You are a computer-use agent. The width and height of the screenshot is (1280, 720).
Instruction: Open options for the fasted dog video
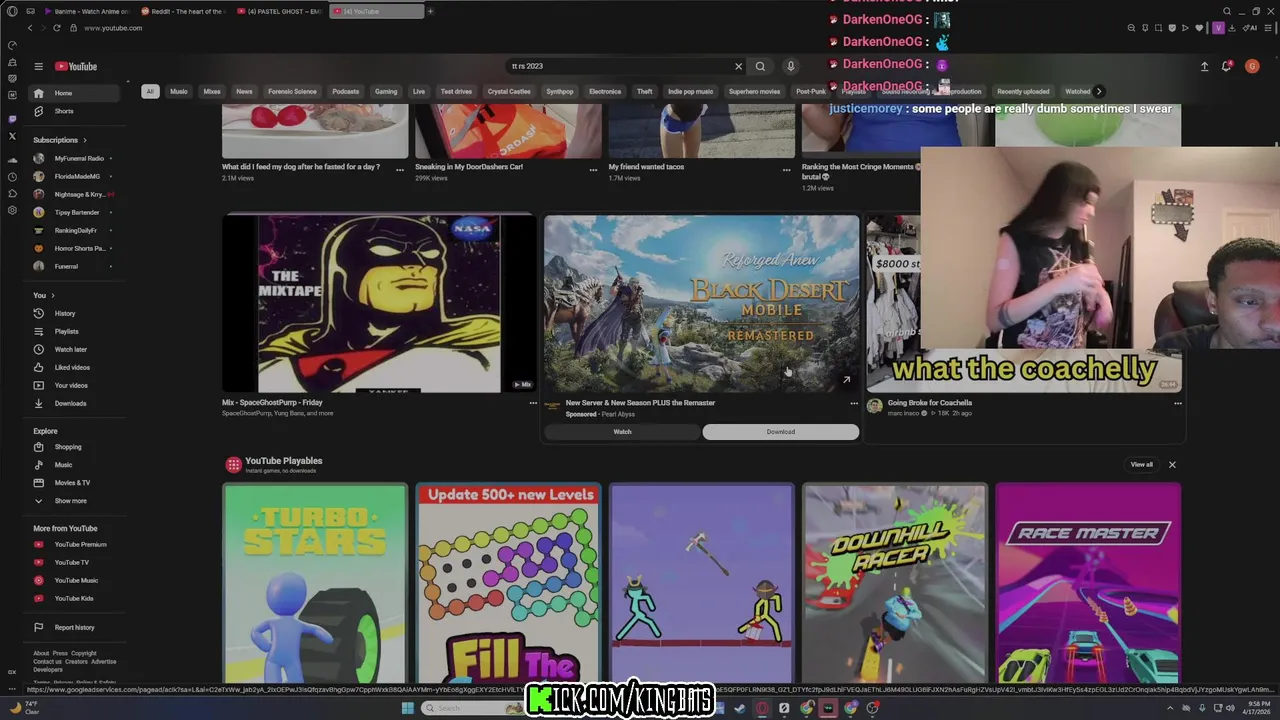point(400,170)
